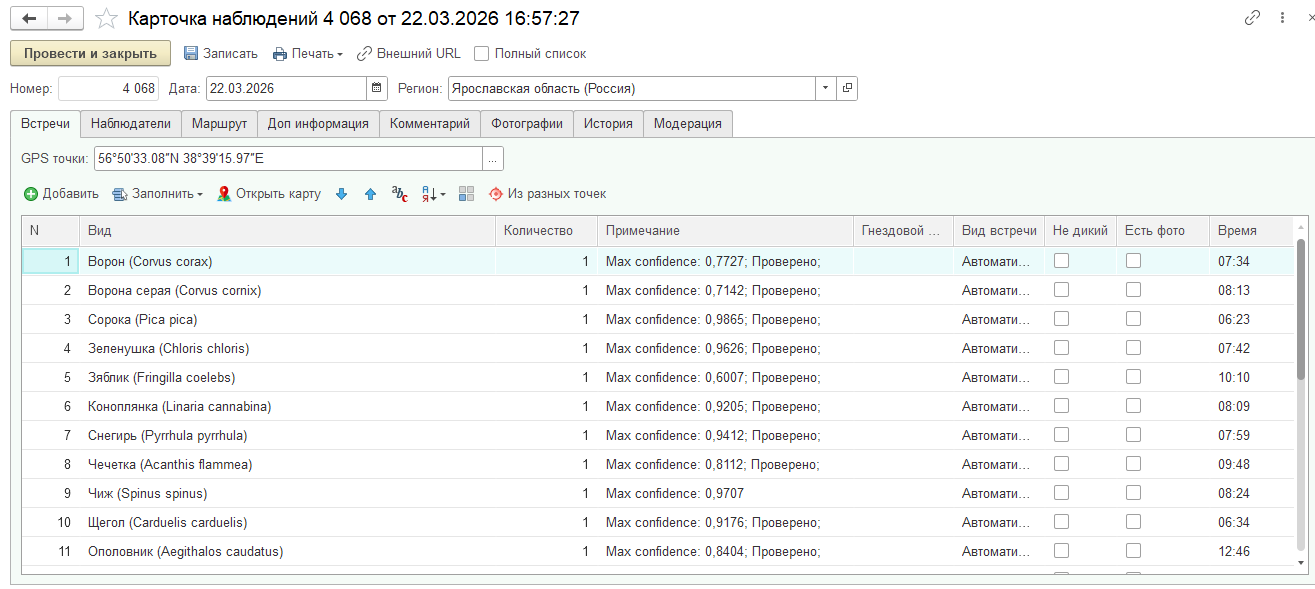The image size is (1315, 589).
Task: Move row up with blue arrow
Action: click(370, 194)
